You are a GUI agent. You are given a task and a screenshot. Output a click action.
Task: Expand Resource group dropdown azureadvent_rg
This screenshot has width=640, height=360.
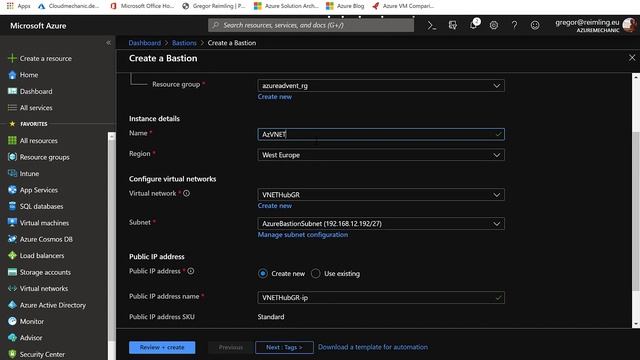click(x=381, y=86)
